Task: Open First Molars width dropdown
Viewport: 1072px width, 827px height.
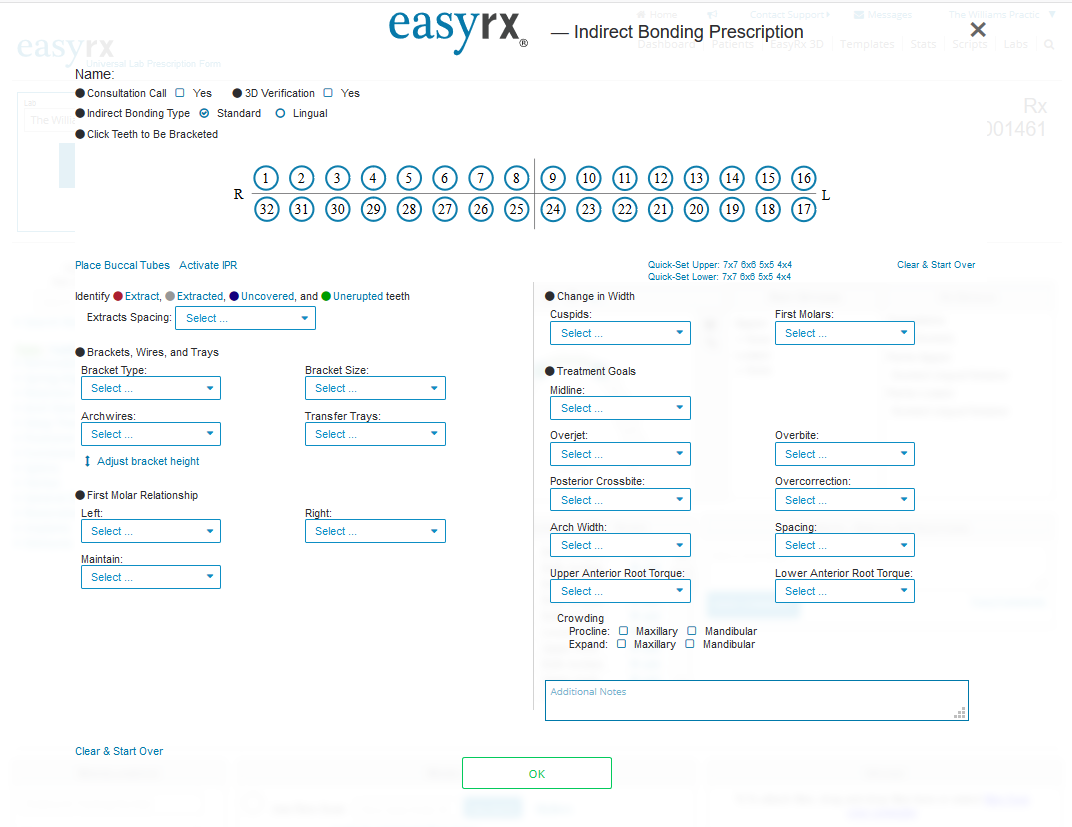Action: [845, 333]
